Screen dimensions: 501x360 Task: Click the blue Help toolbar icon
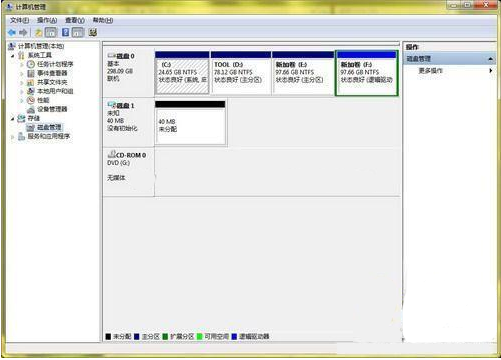(x=65, y=32)
